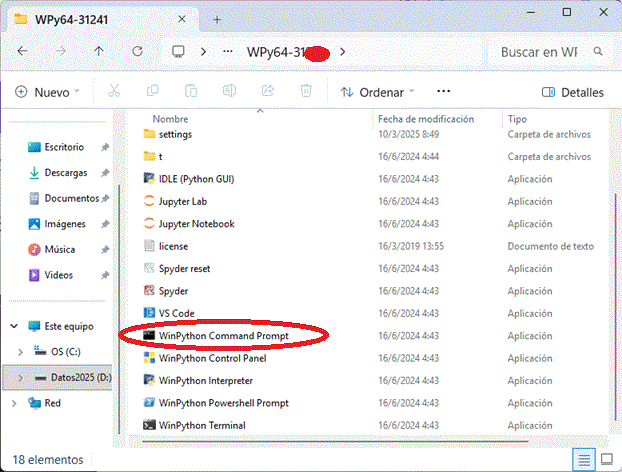This screenshot has width=622, height=472.
Task: Select the IDLE (Python GUI) icon
Action: pos(150,179)
